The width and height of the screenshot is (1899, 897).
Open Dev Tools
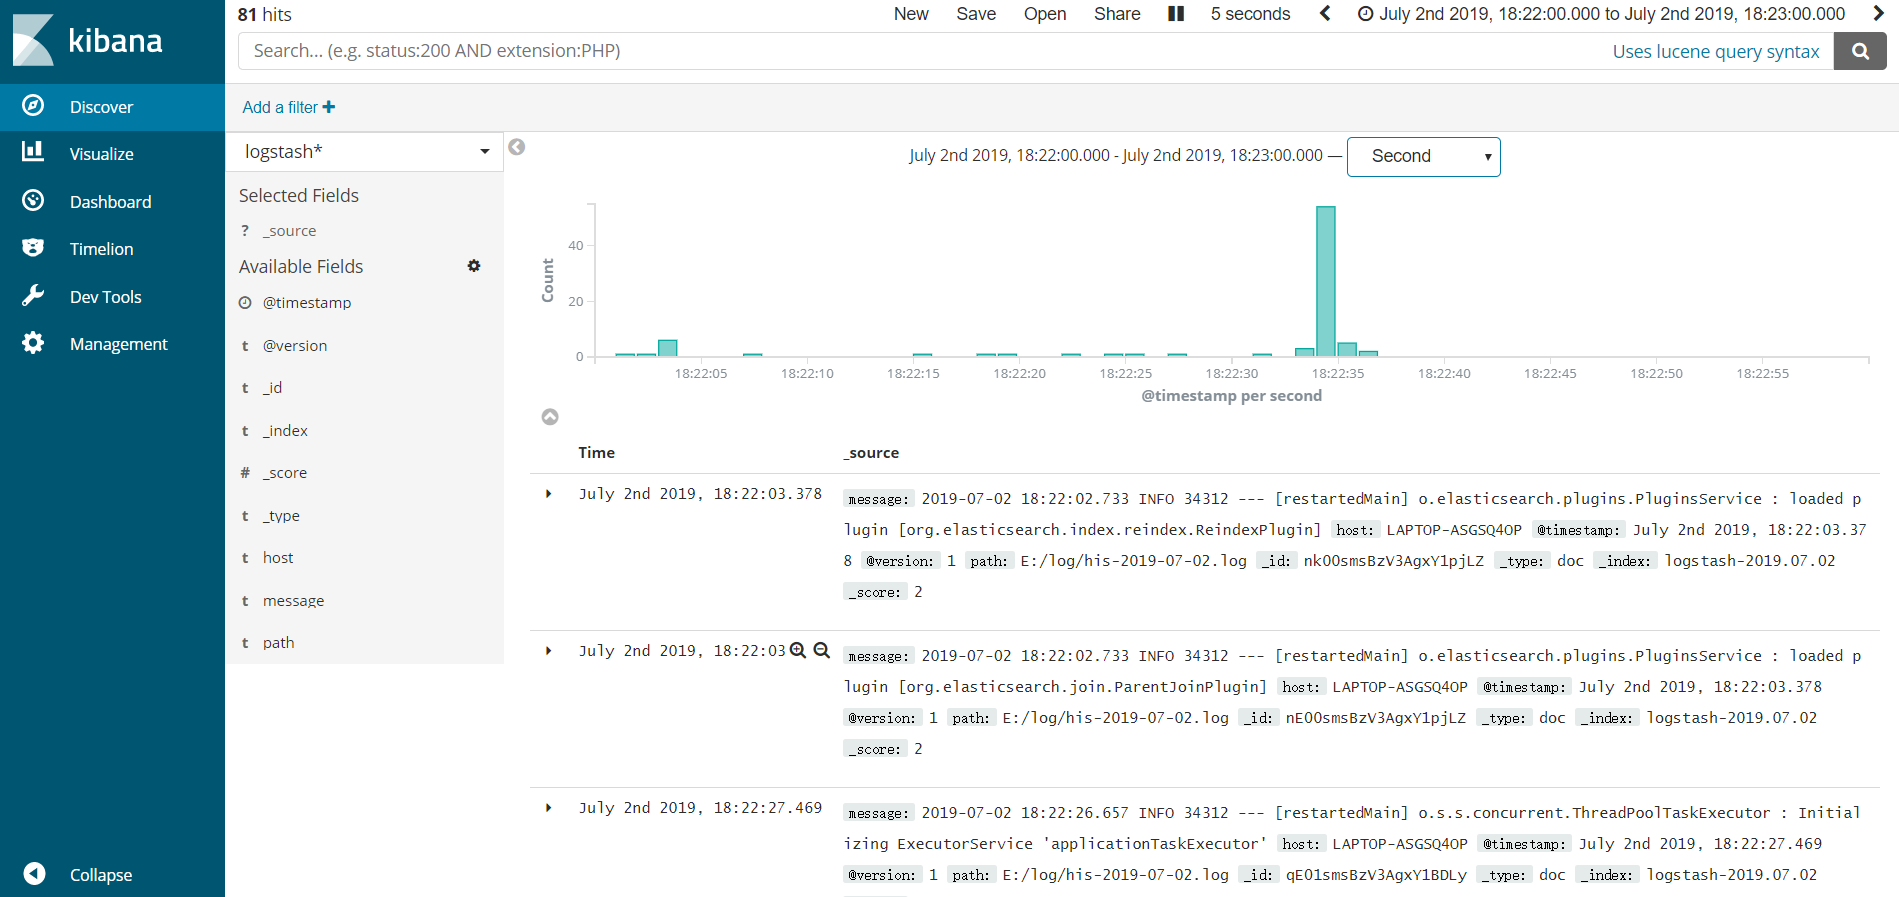point(112,297)
